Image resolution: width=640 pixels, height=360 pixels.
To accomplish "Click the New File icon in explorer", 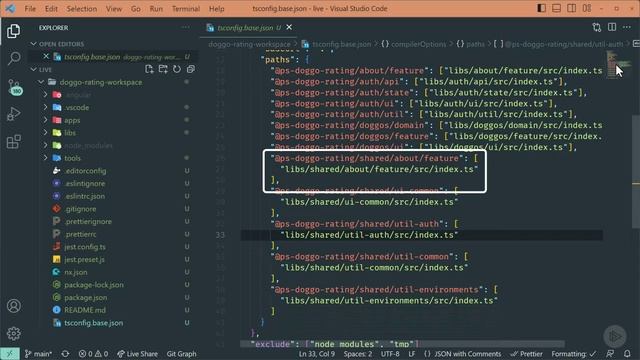I will pyautogui.click(x=149, y=69).
